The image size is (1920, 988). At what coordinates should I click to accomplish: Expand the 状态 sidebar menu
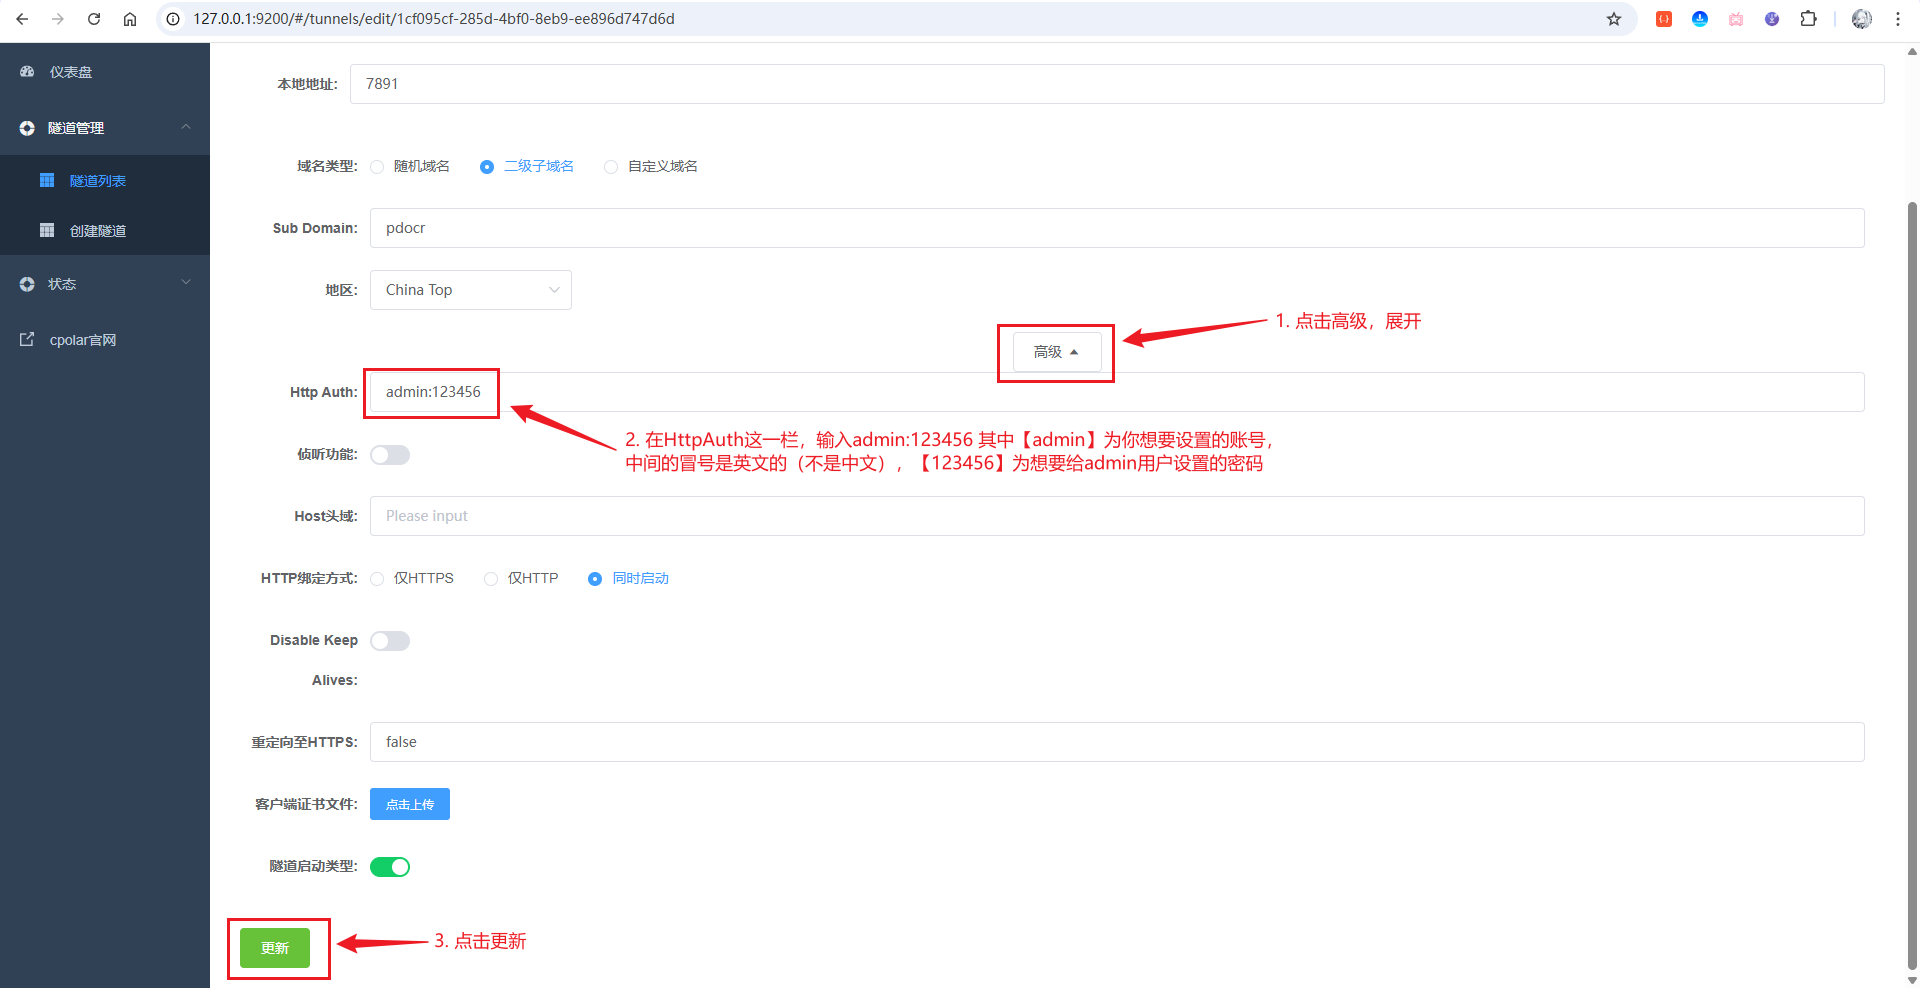(x=105, y=284)
